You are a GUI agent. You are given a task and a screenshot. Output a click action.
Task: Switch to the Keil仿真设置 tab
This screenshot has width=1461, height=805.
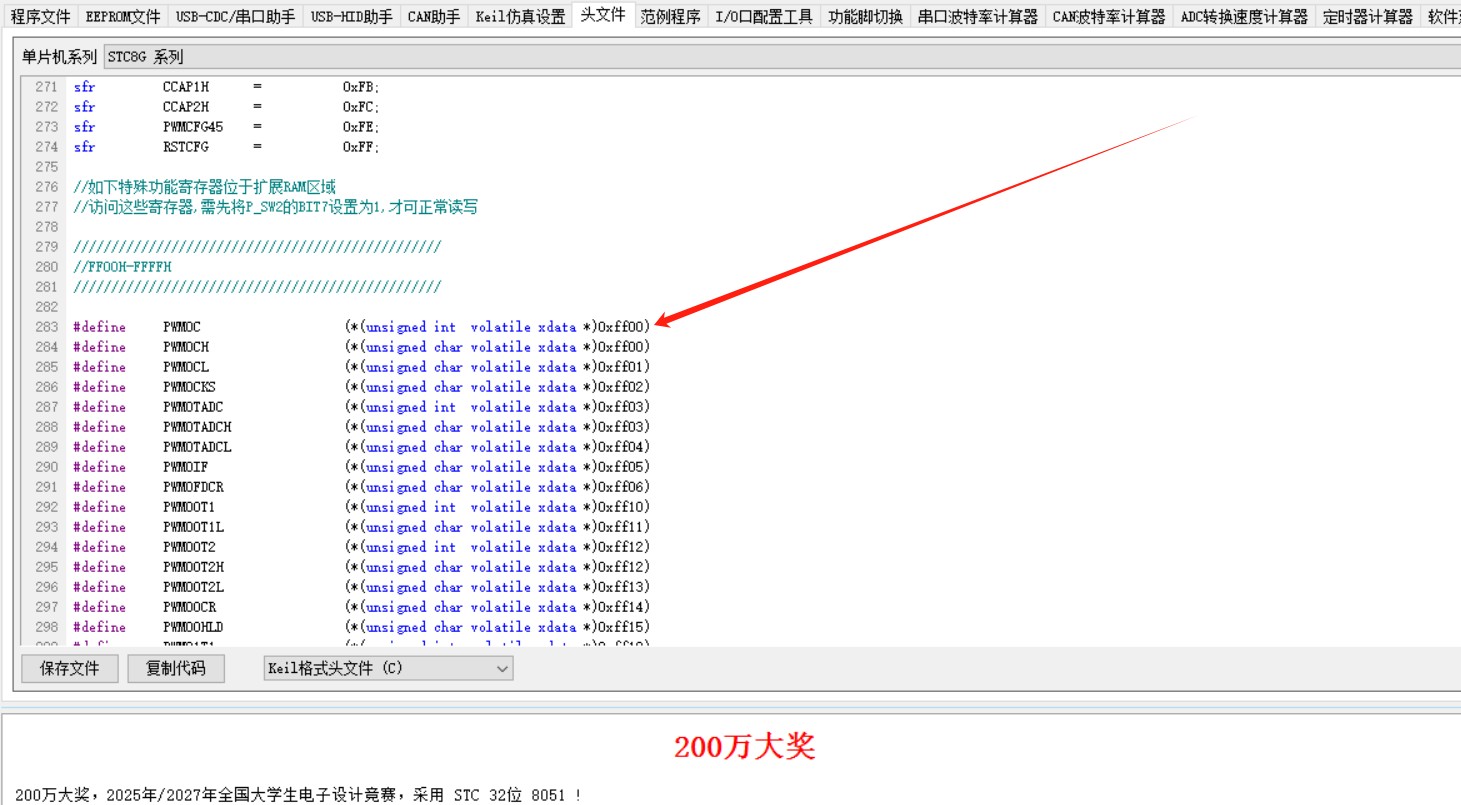520,17
